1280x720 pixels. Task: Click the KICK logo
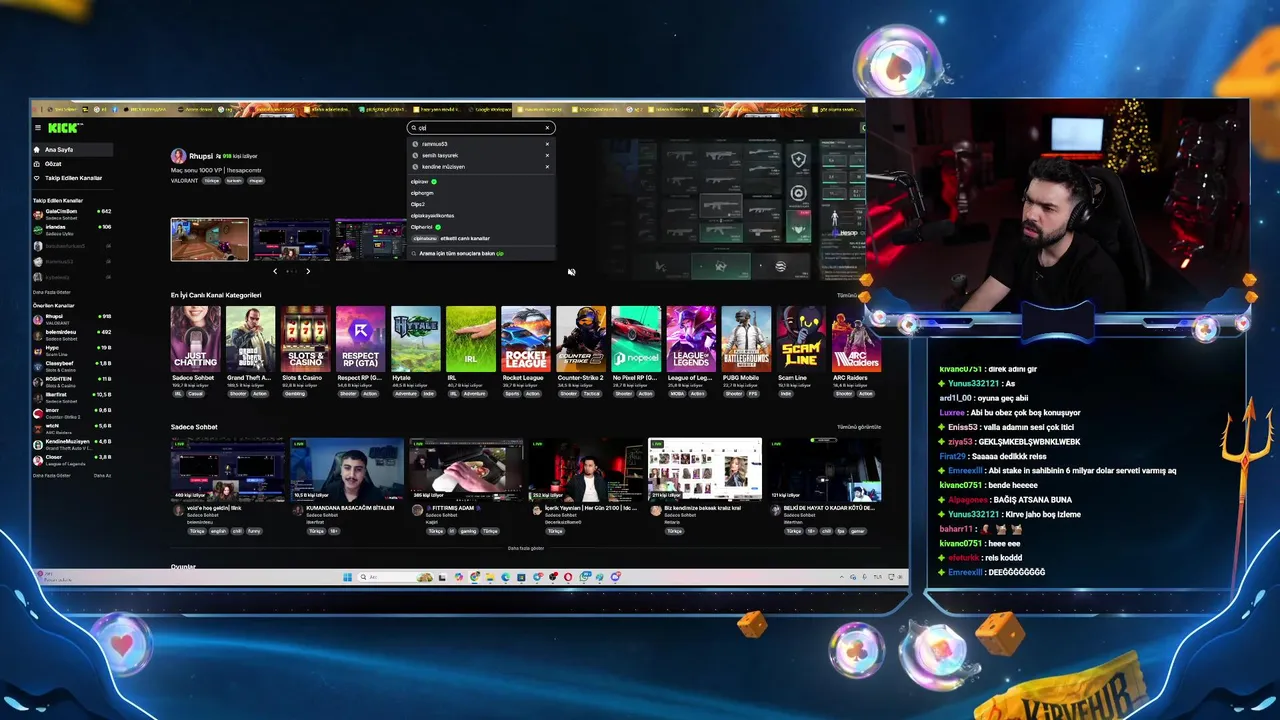[64, 128]
